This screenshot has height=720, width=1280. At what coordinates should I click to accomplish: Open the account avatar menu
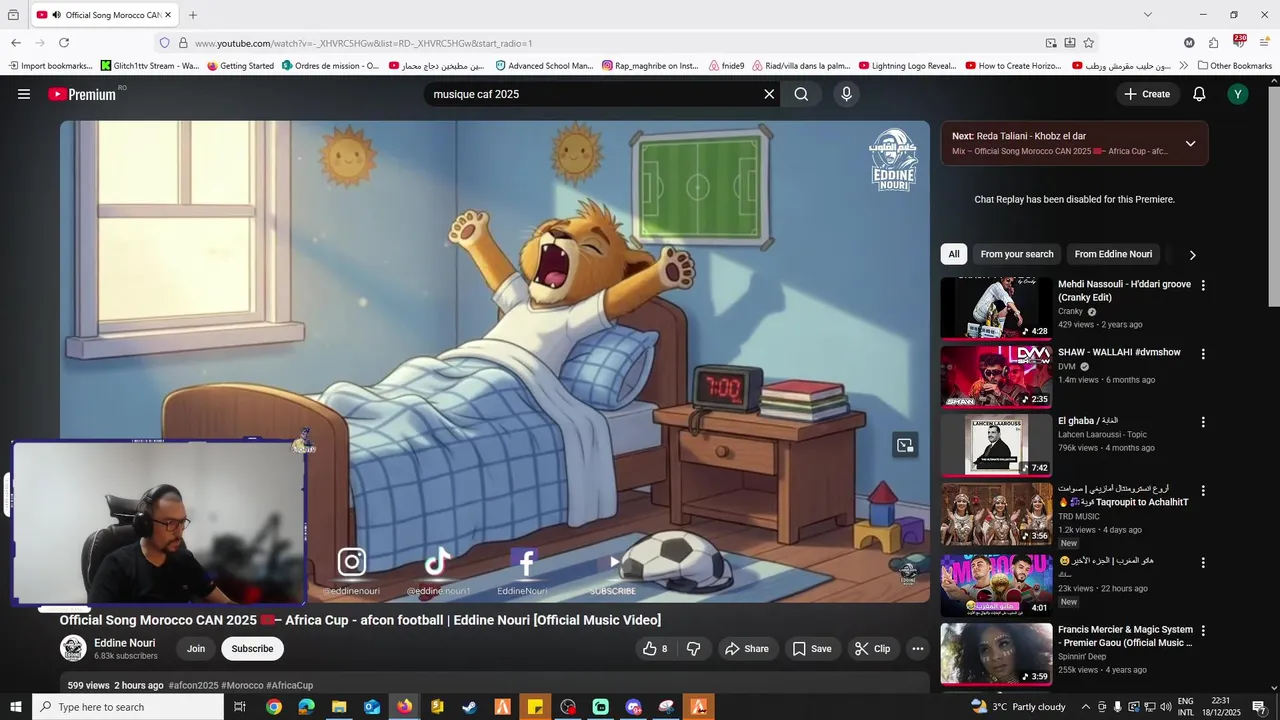1238,94
